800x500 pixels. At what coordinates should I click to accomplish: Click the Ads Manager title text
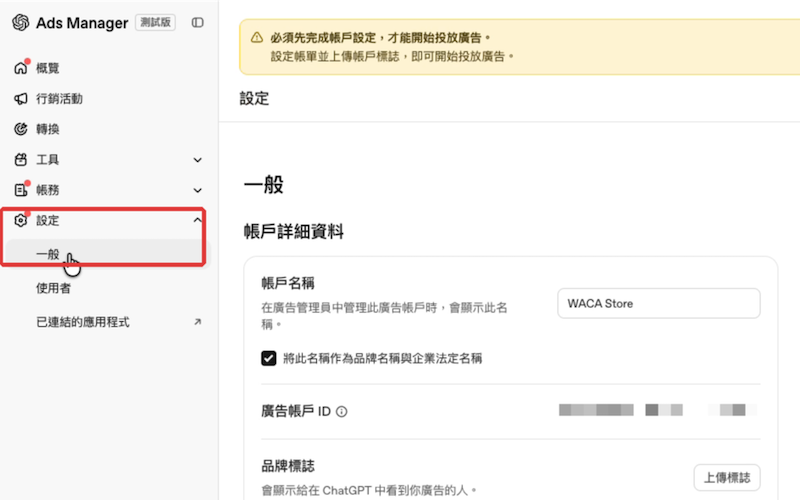tap(82, 23)
